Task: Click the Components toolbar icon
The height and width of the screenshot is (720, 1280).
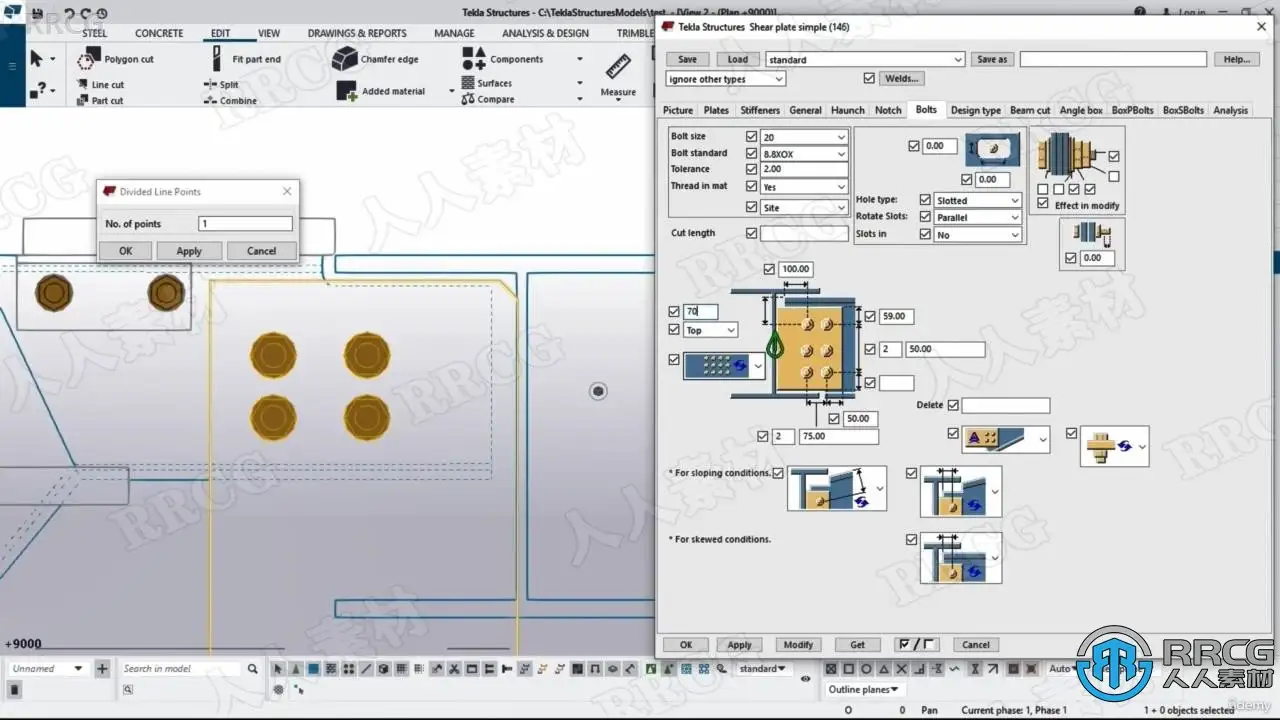Action: [x=474, y=59]
